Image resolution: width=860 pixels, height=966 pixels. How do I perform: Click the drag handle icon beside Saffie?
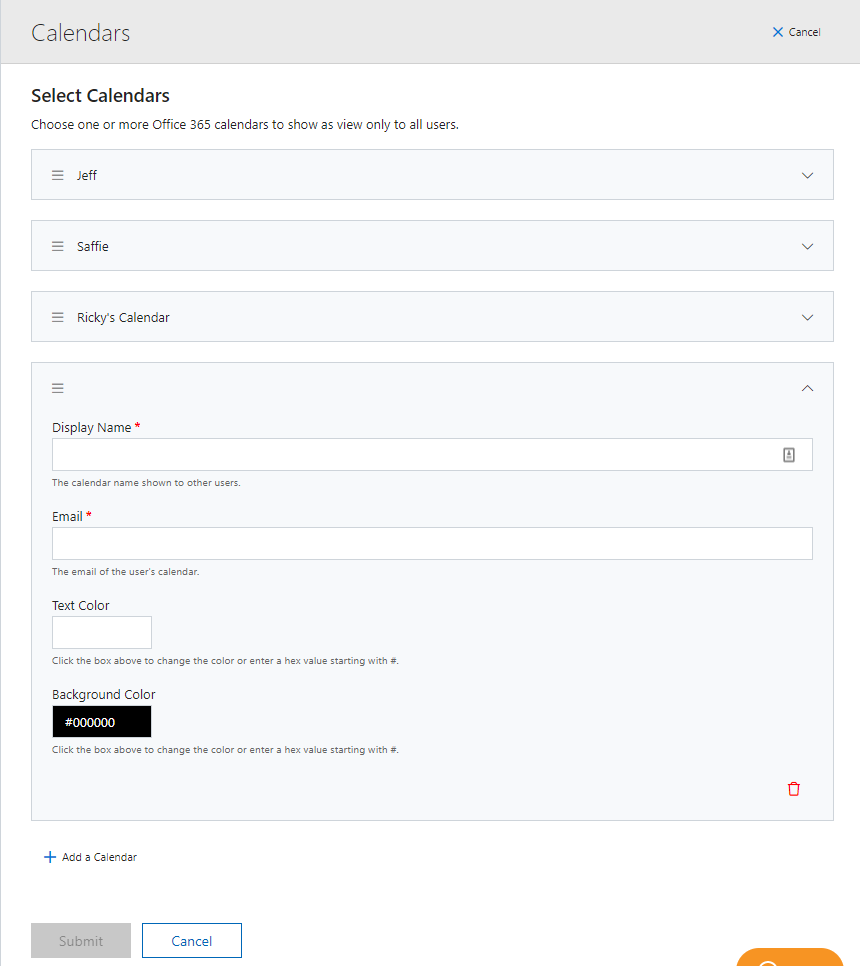[57, 246]
